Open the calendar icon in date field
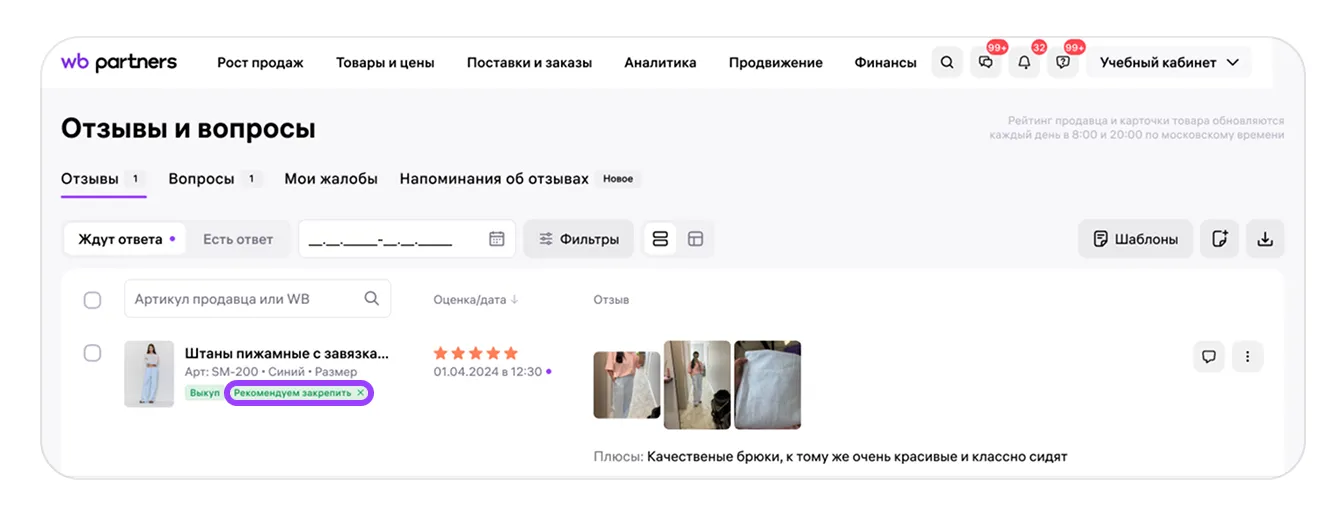Image resolution: width=1344 pixels, height=516 pixels. tap(497, 239)
